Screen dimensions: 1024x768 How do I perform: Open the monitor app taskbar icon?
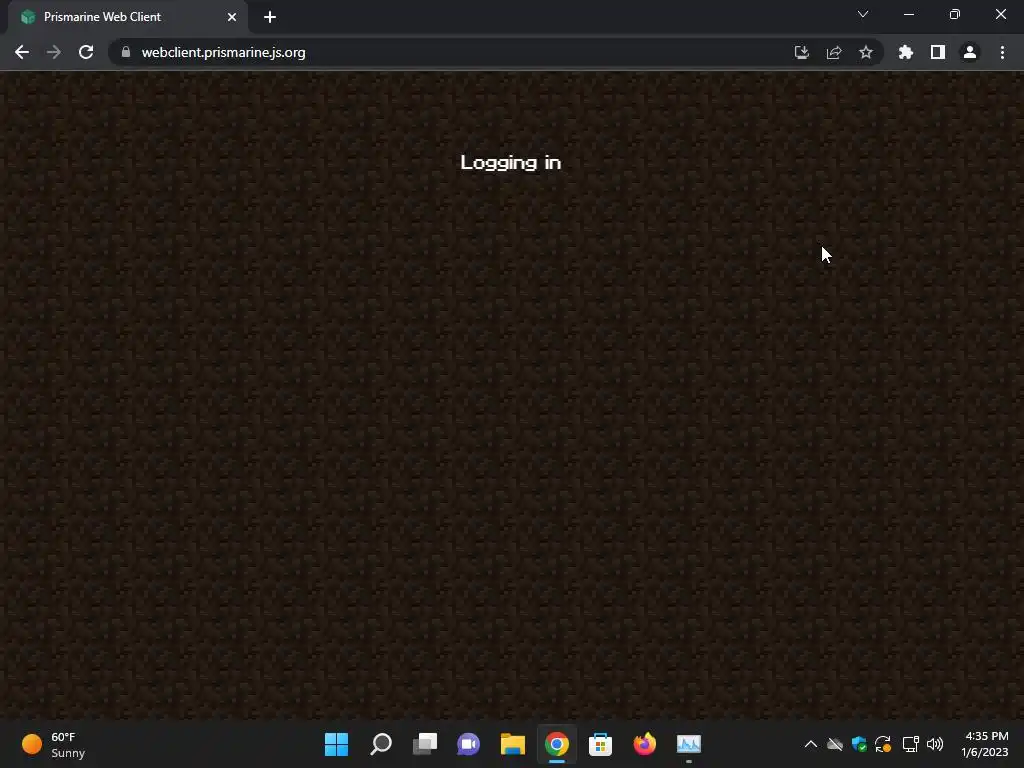[x=688, y=744]
